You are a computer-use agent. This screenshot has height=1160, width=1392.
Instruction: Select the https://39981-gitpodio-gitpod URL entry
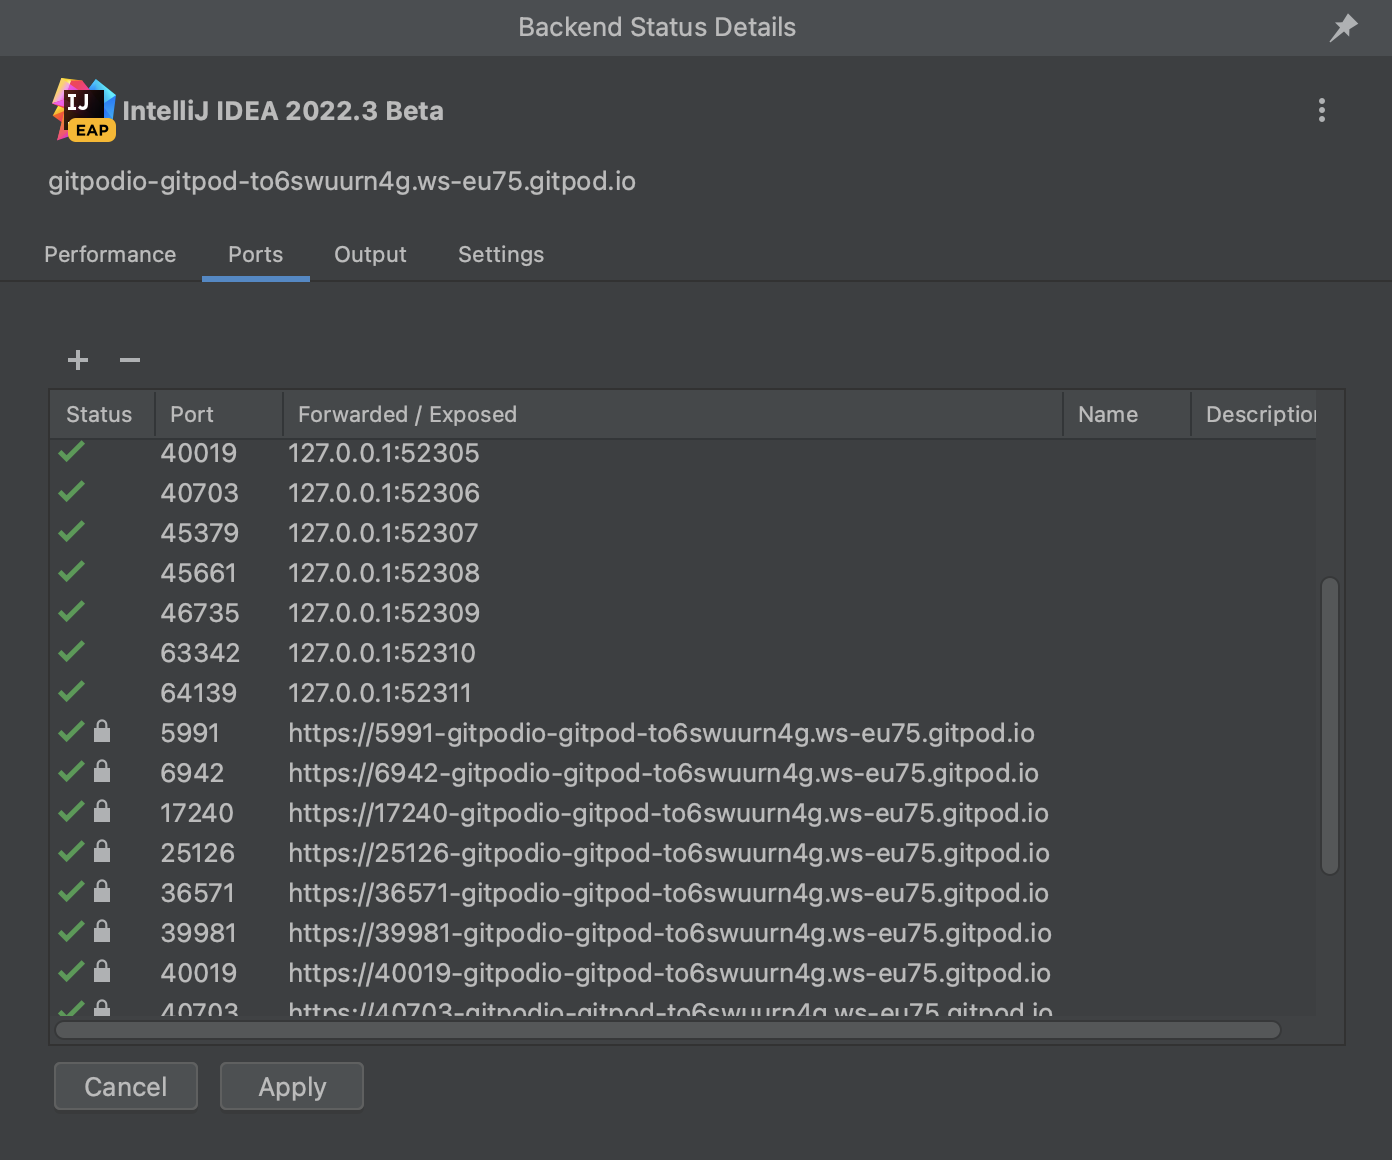tap(670, 933)
